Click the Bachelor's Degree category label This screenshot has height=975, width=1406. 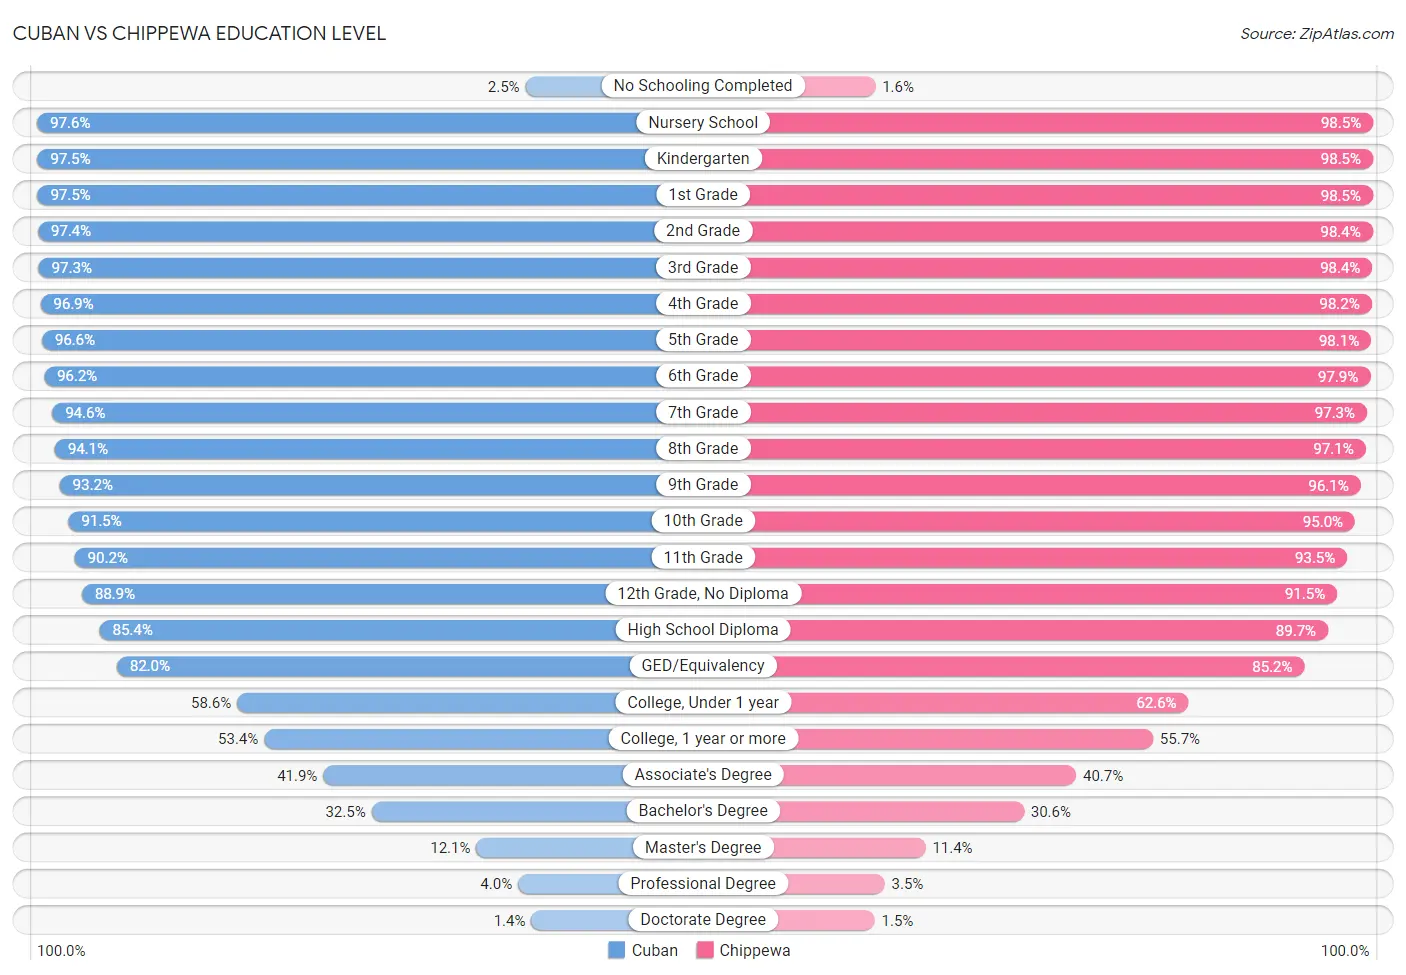pyautogui.click(x=703, y=810)
